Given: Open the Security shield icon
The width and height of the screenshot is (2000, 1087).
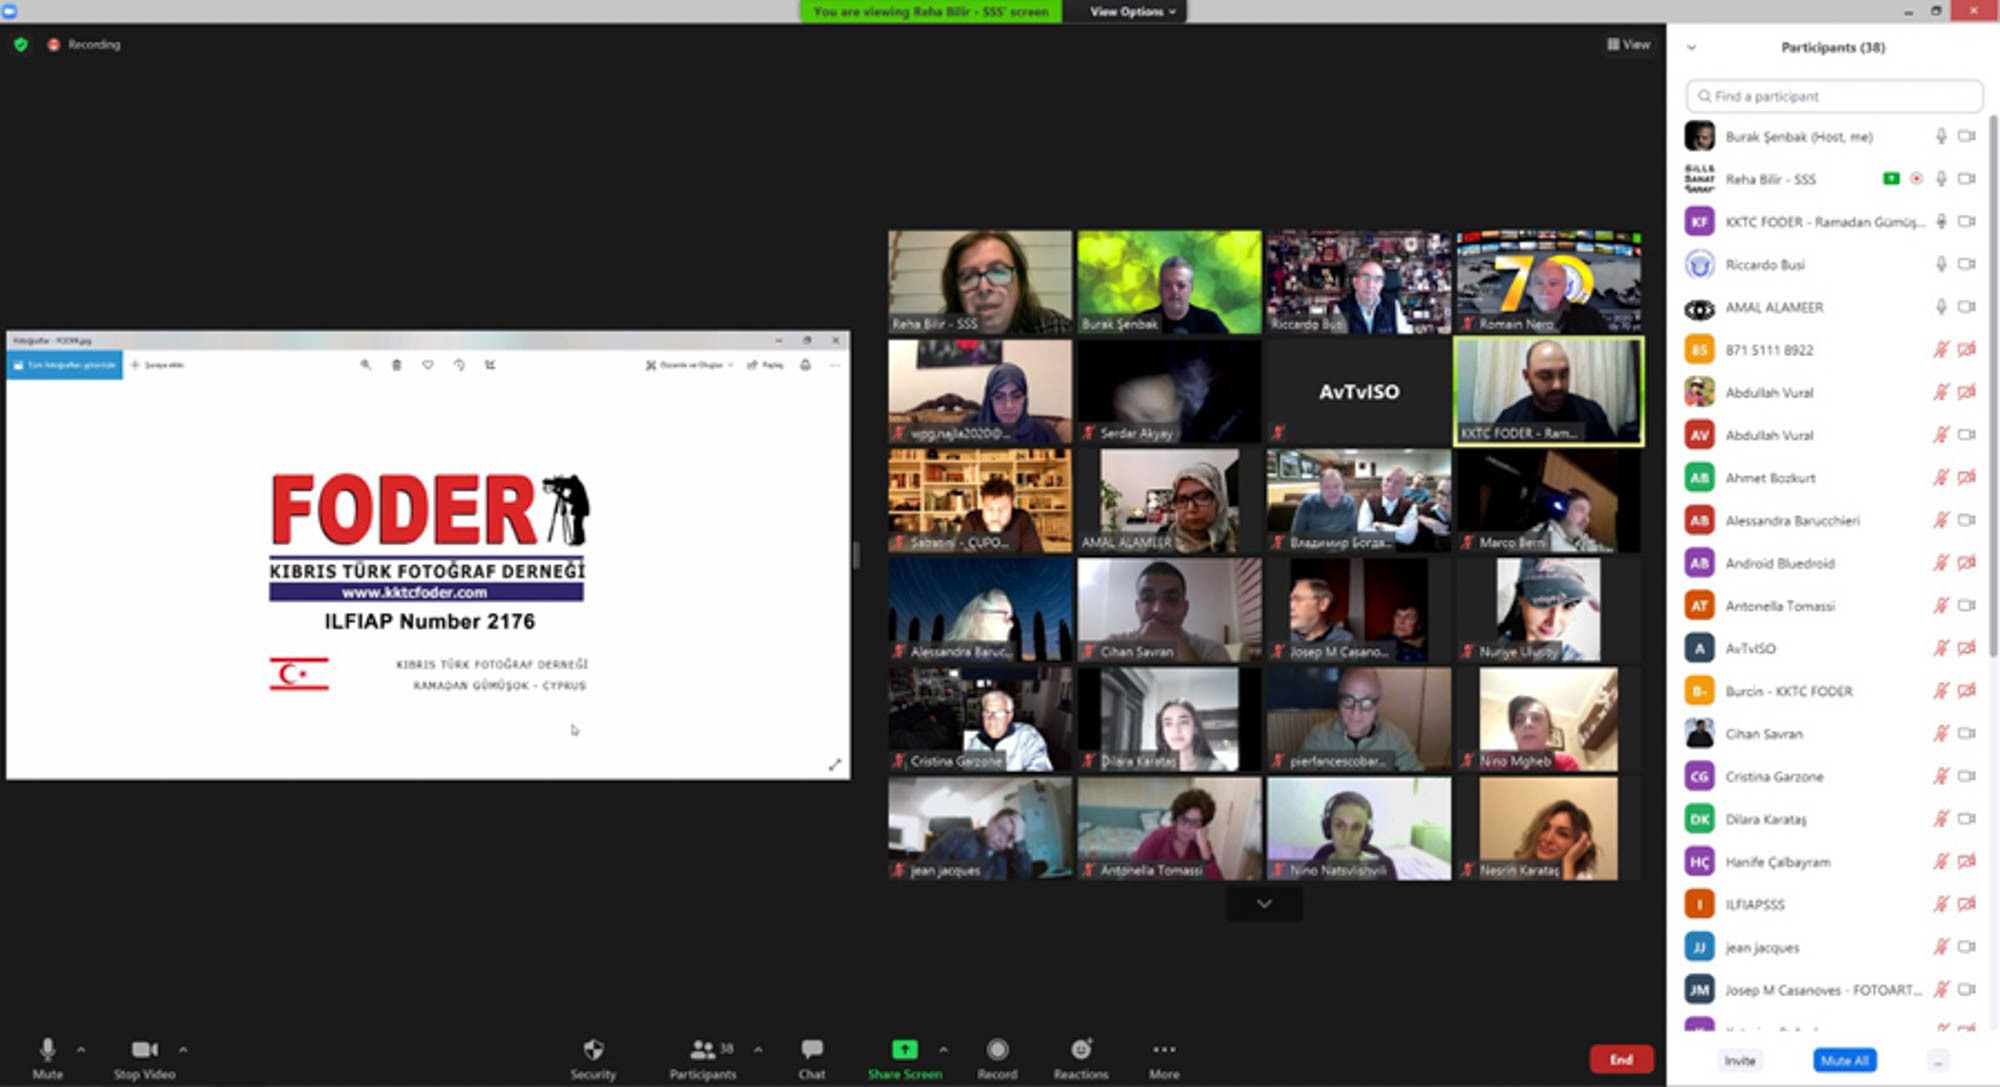Looking at the screenshot, I should pyautogui.click(x=593, y=1050).
